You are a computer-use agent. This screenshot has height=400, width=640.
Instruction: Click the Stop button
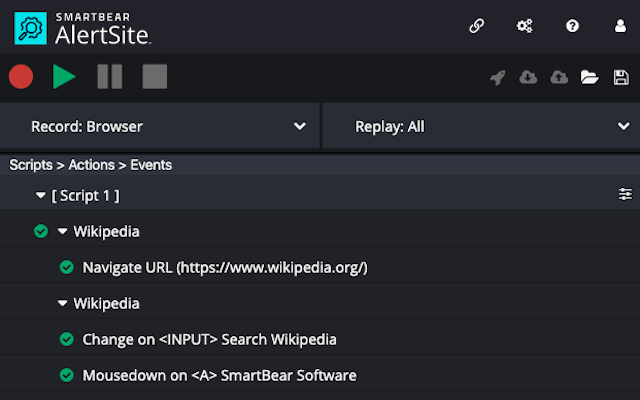pos(154,77)
